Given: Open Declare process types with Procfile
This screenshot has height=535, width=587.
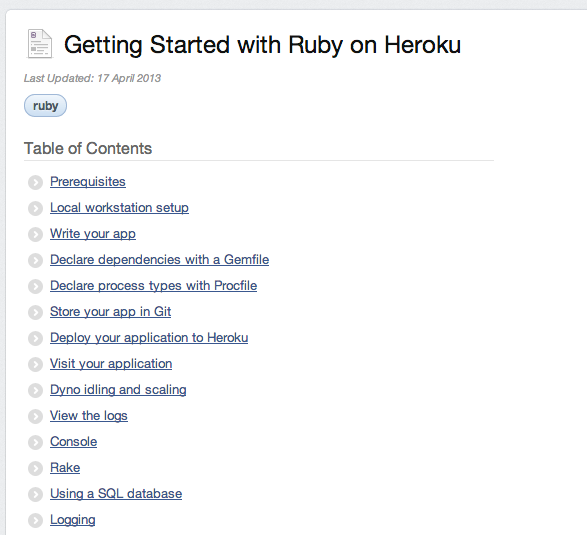Looking at the screenshot, I should [x=153, y=286].
